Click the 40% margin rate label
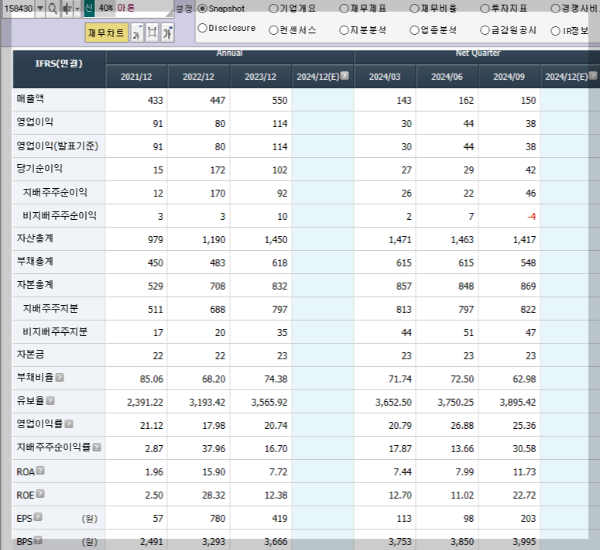 (x=106, y=8)
